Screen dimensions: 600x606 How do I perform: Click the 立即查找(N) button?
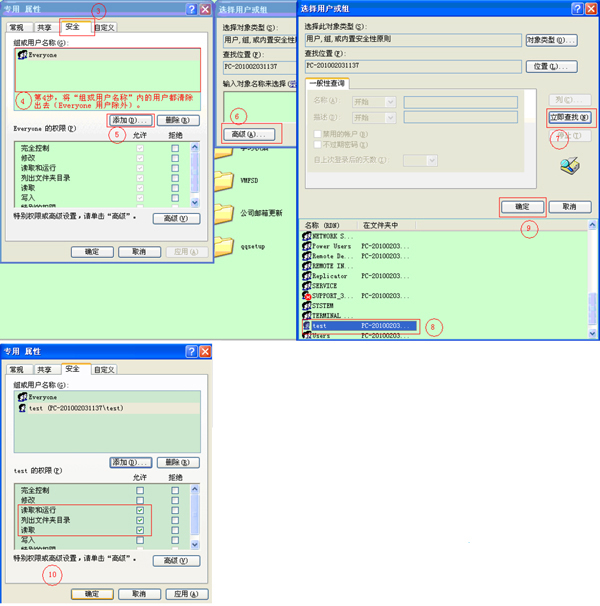570,117
